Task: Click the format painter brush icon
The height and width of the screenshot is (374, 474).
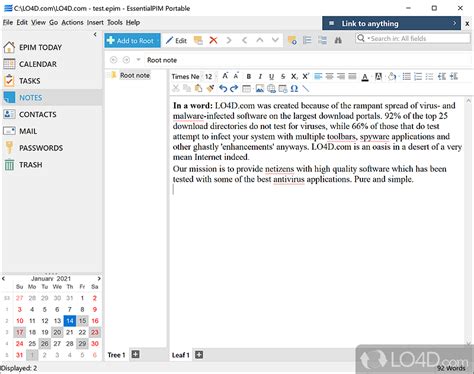Action: point(210,88)
